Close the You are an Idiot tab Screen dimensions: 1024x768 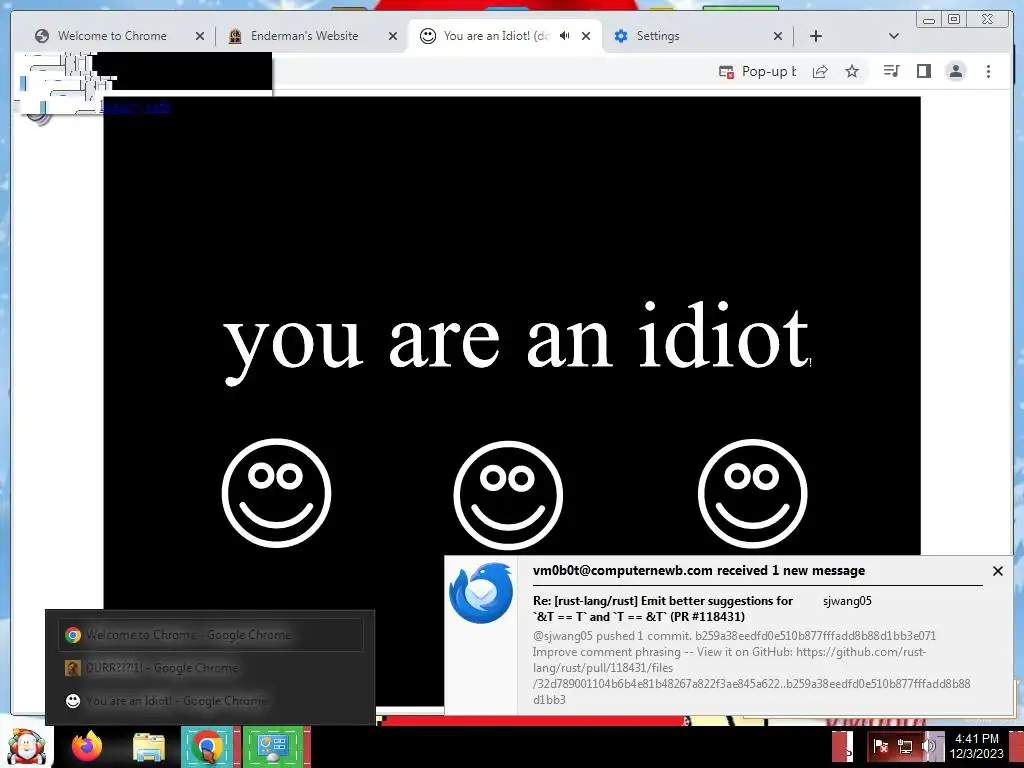[x=586, y=36]
